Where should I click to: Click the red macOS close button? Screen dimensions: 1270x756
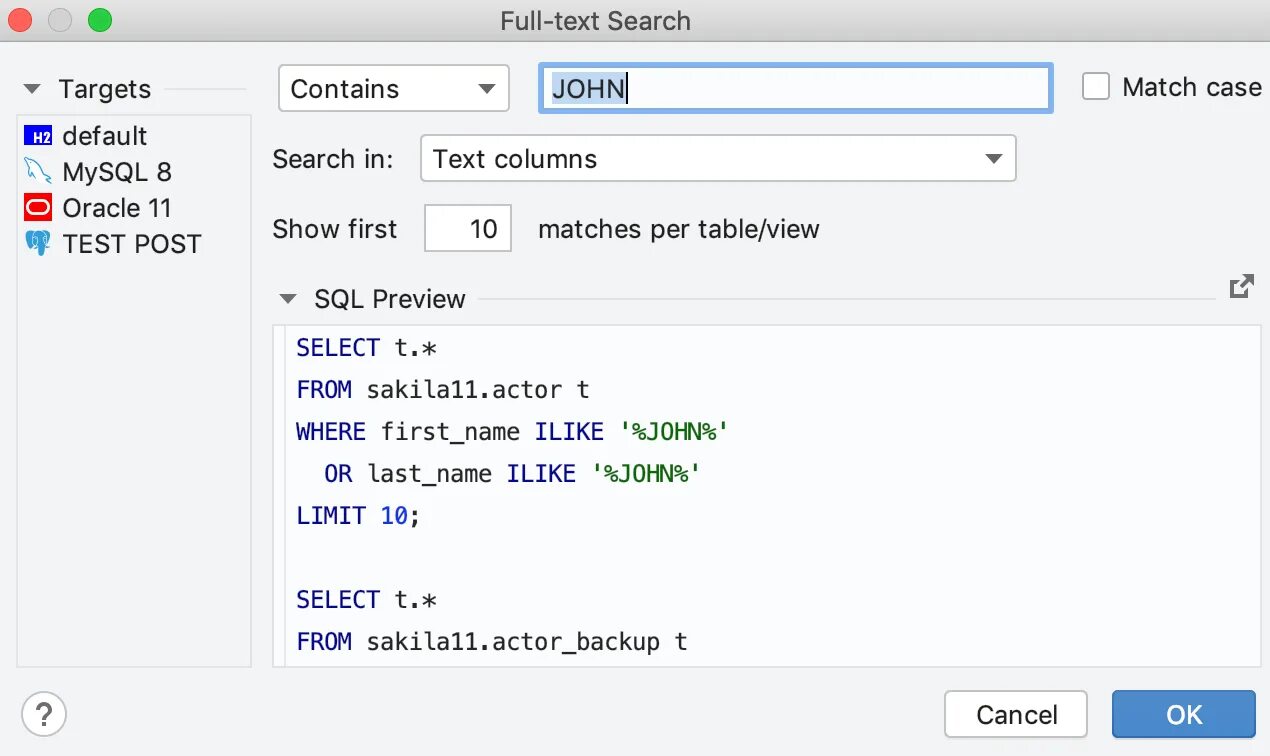click(20, 20)
